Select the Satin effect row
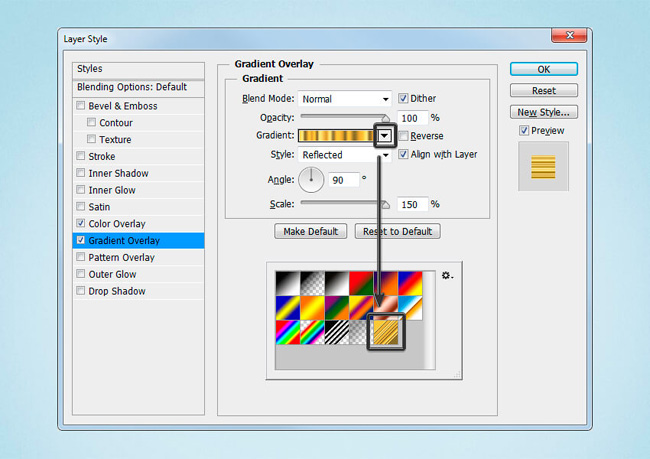This screenshot has height=459, width=650. coord(138,206)
